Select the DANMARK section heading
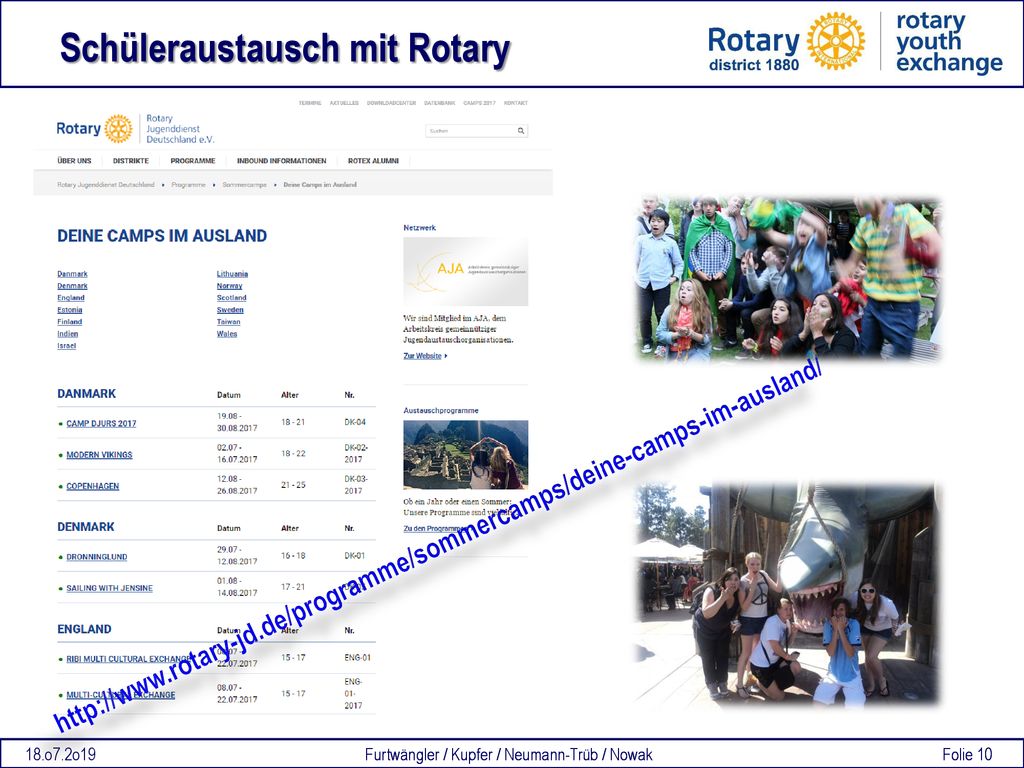 click(x=86, y=394)
